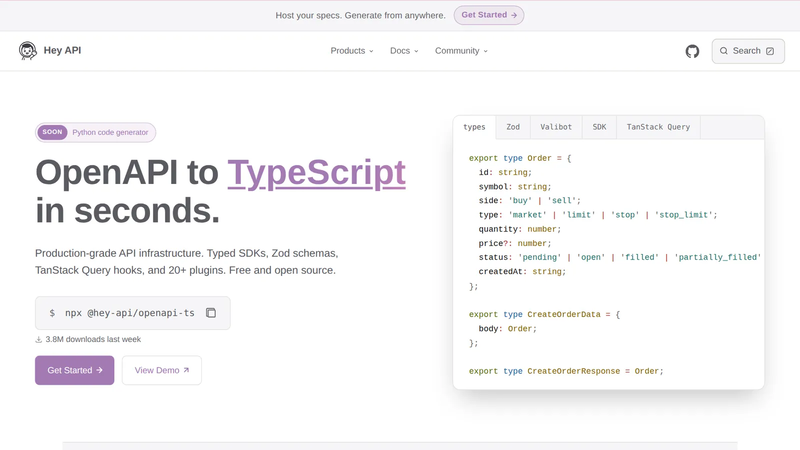
Task: Click the slash shortcut icon in Search
Action: 770,51
